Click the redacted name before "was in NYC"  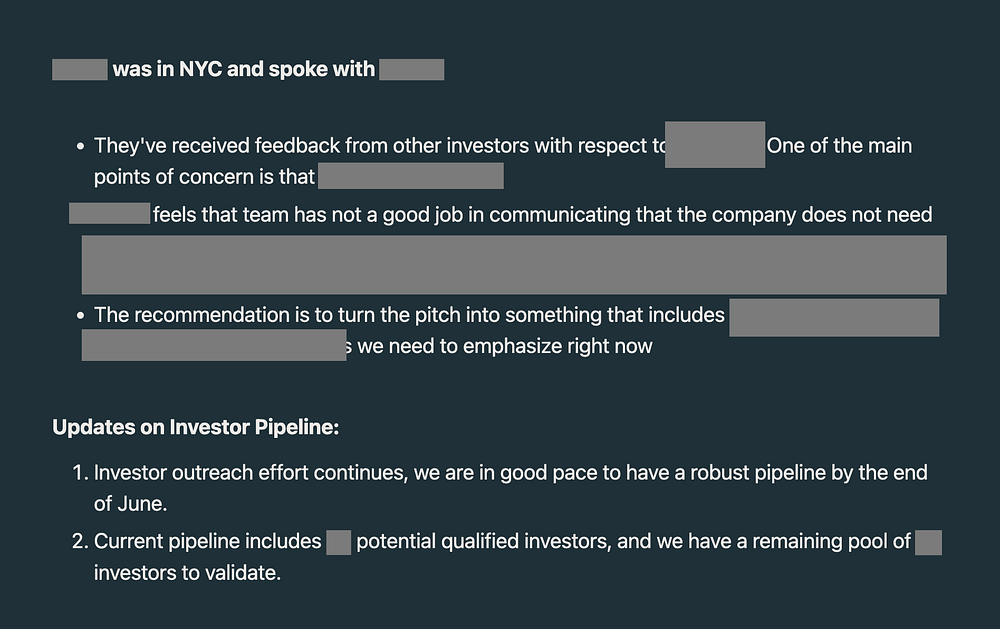pyautogui.click(x=79, y=70)
